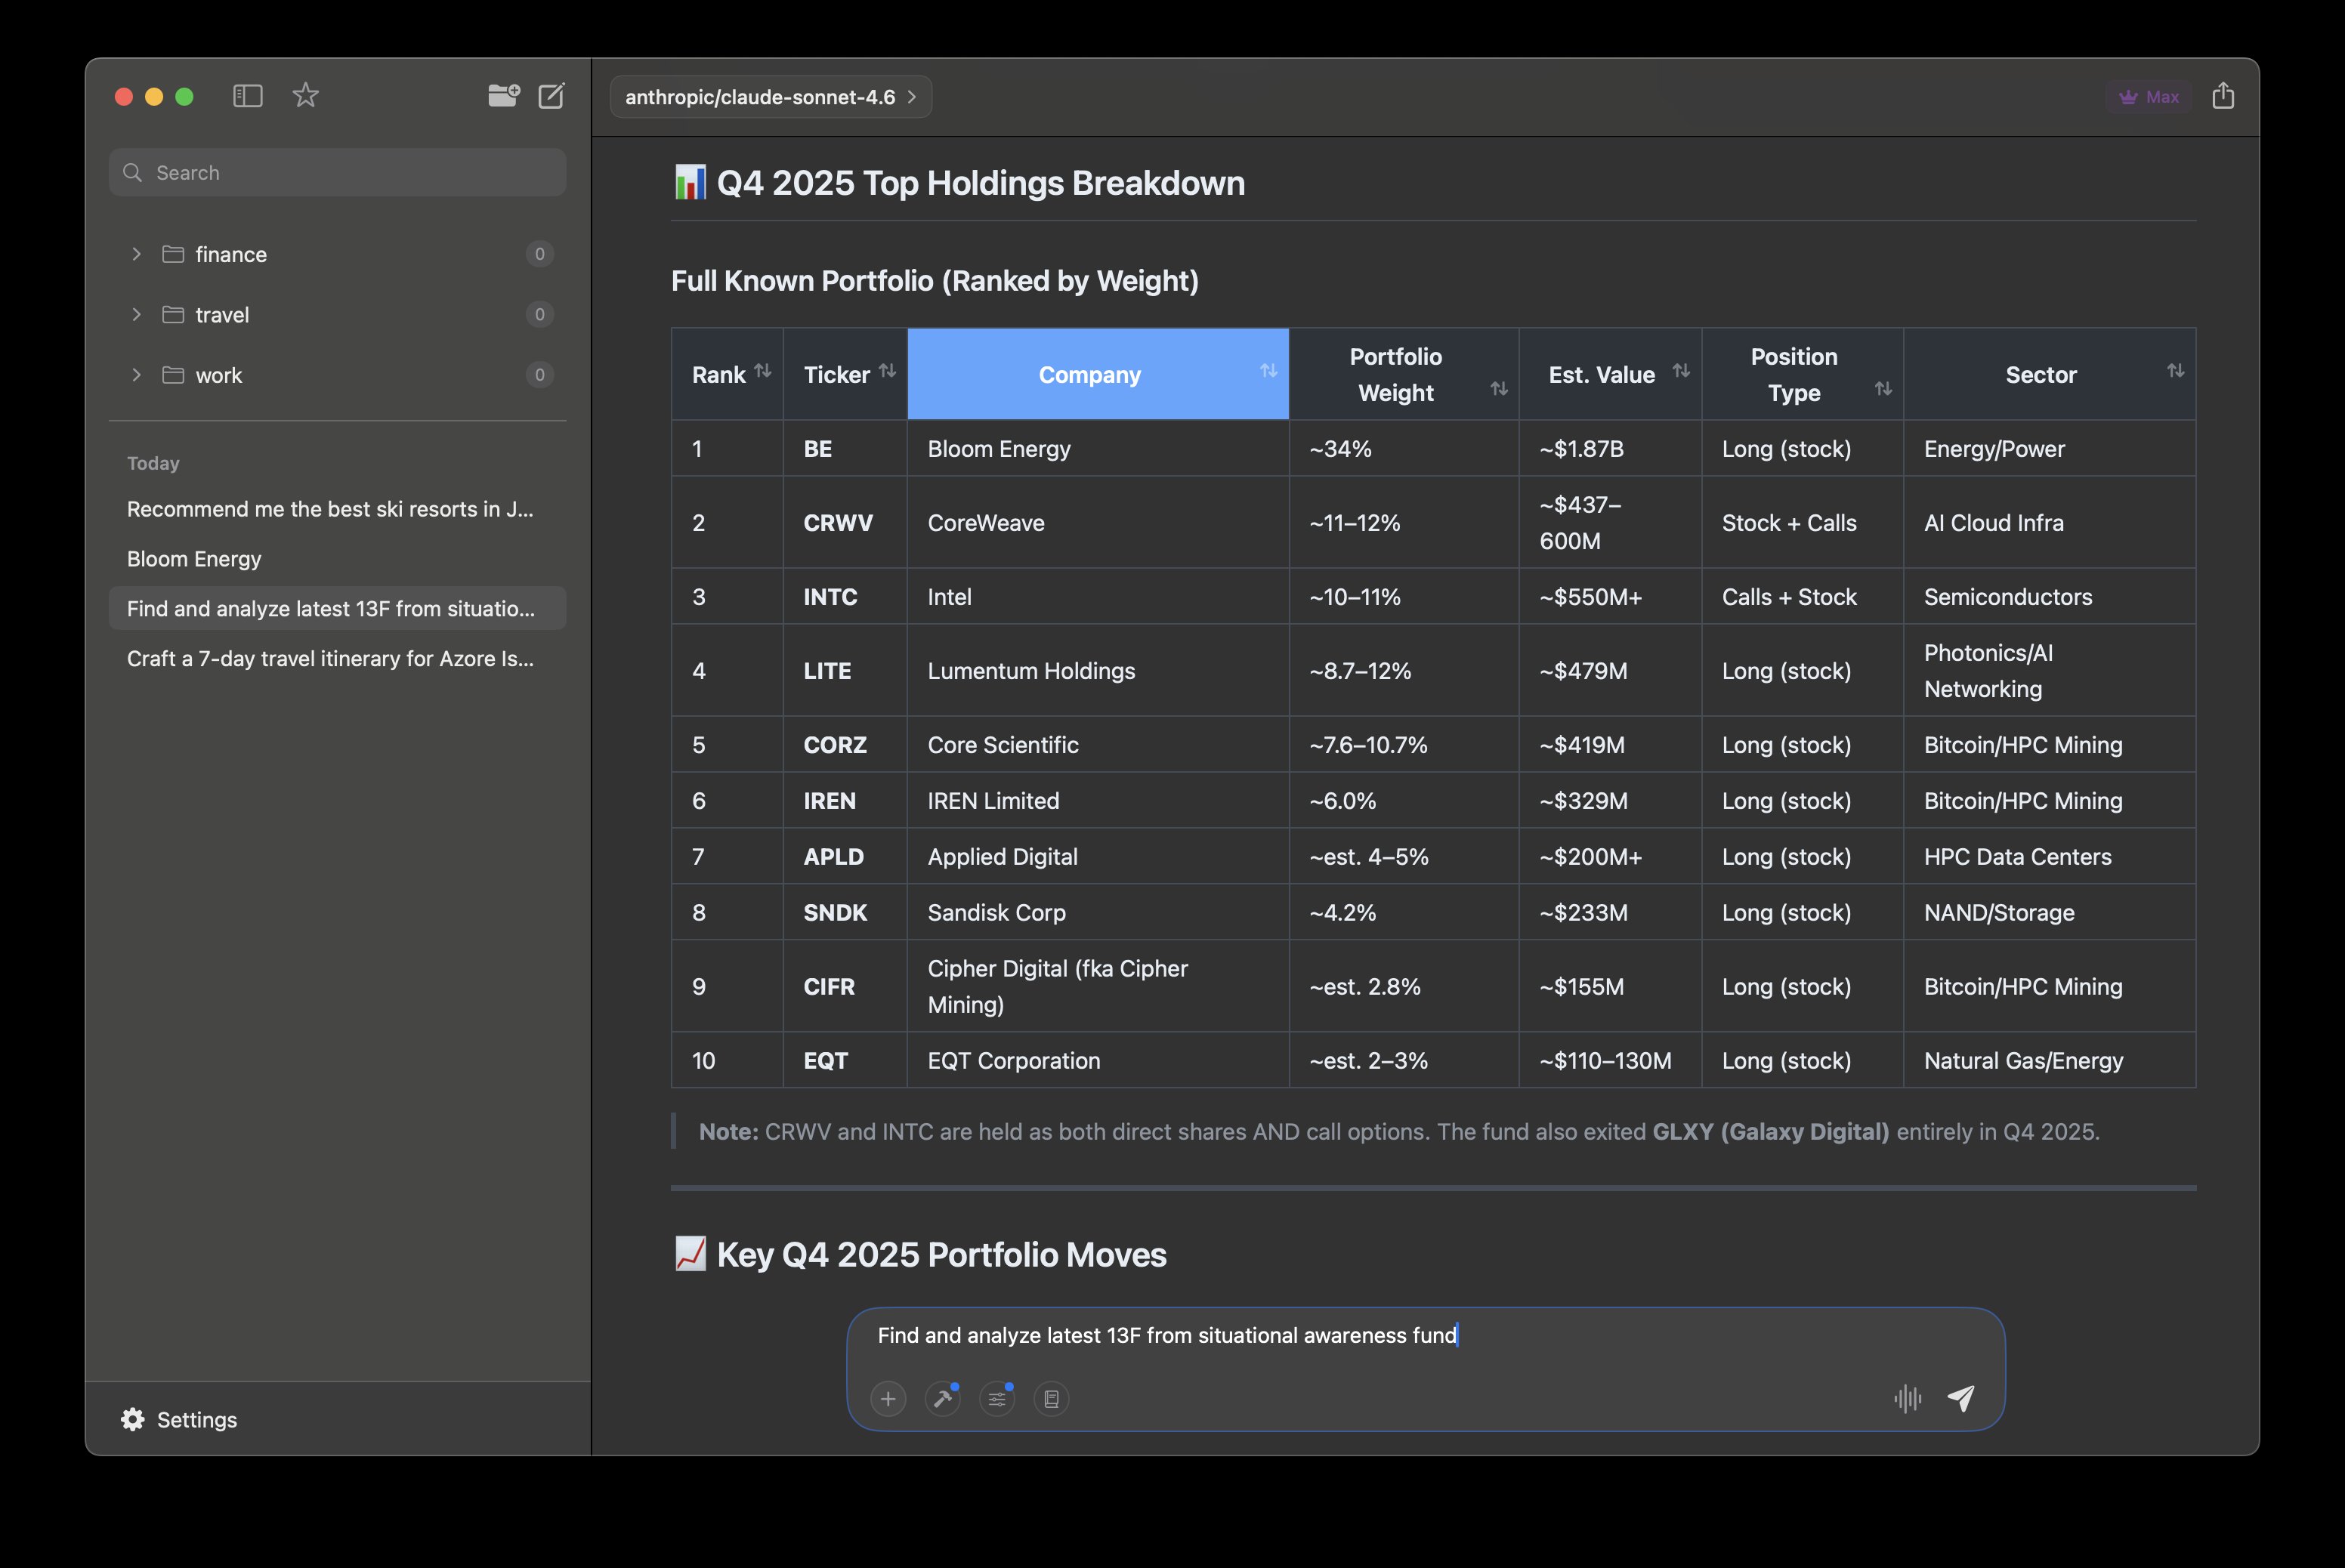Click the star favorites icon
The image size is (2345, 1568).
(305, 96)
